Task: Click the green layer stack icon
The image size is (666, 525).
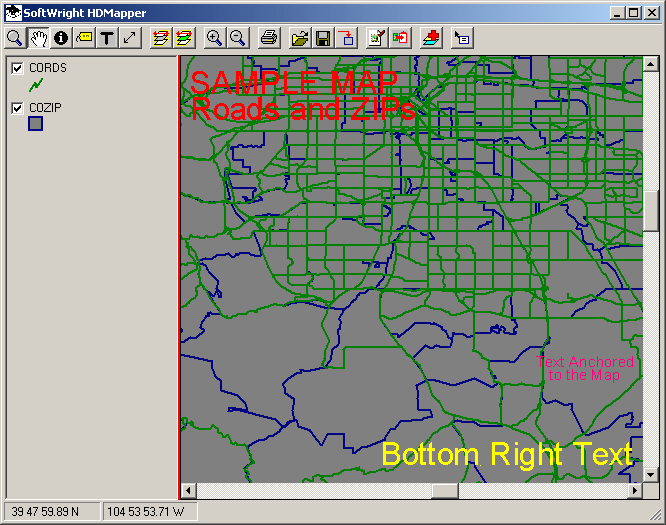Action: [184, 38]
